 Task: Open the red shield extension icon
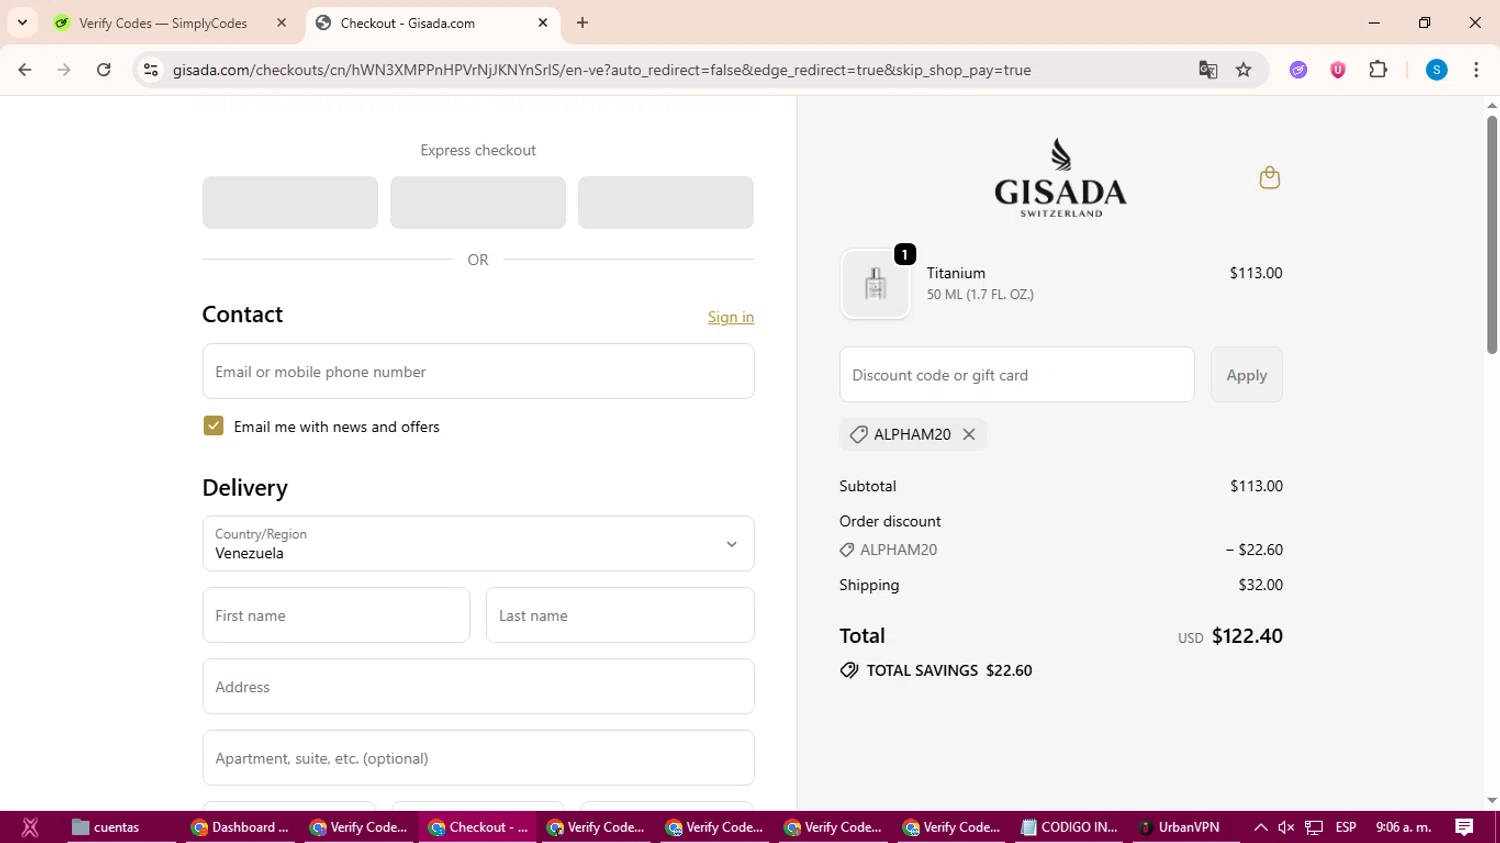click(1338, 70)
